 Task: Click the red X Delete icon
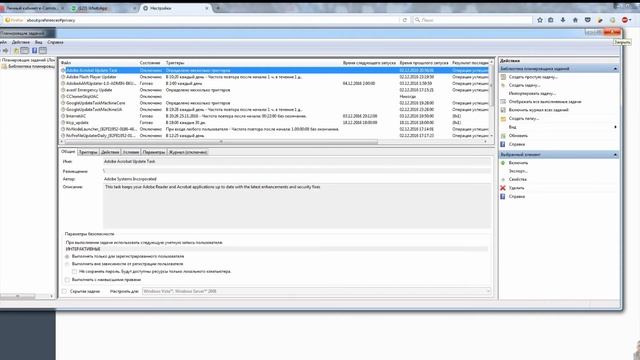tap(503, 188)
